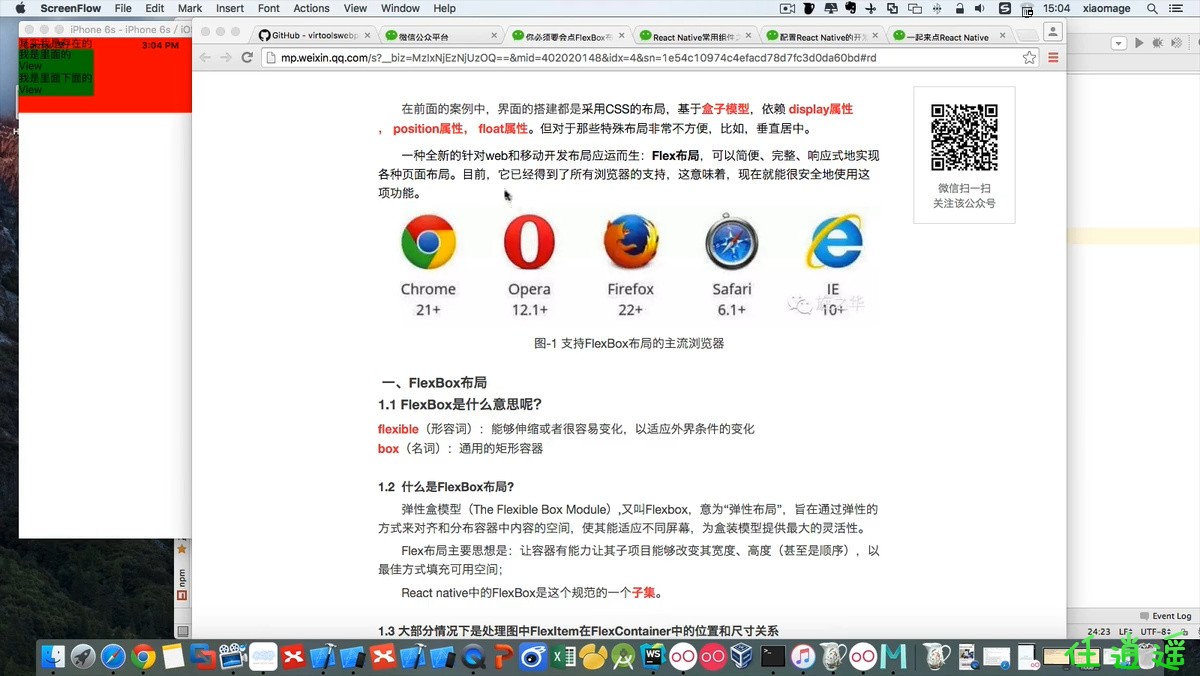Open the Help menu

pyautogui.click(x=445, y=8)
